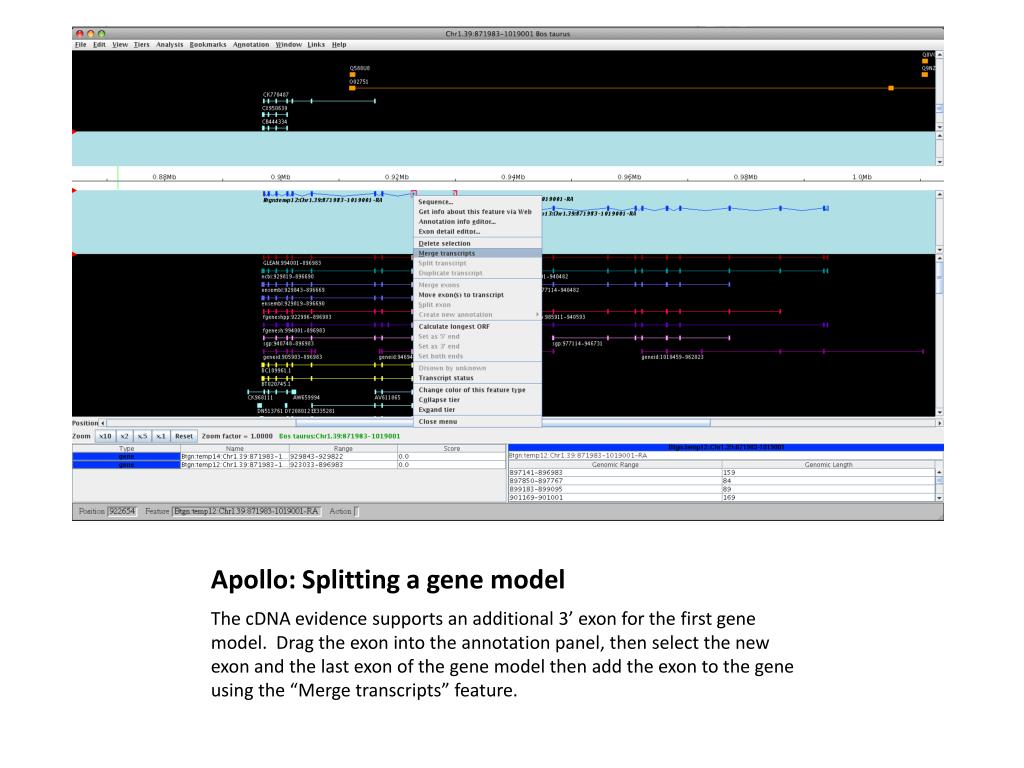Click the Score column header
The width and height of the screenshot is (1024, 768).
pos(451,449)
